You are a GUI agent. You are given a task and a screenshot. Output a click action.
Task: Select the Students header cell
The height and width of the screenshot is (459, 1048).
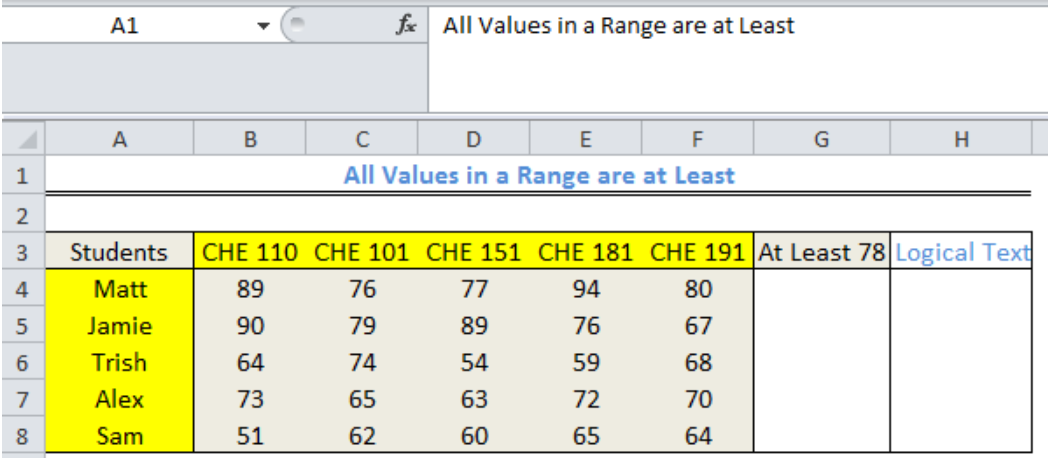click(120, 252)
